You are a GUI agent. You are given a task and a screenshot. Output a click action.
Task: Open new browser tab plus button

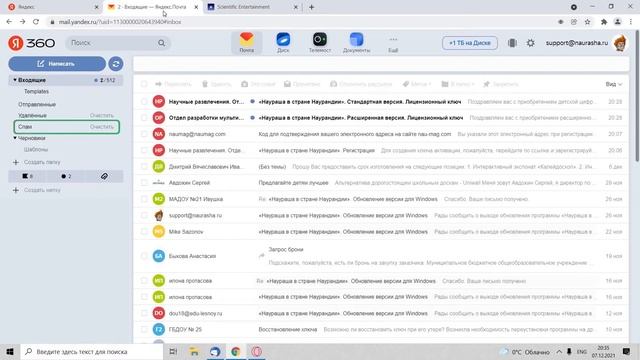click(311, 7)
